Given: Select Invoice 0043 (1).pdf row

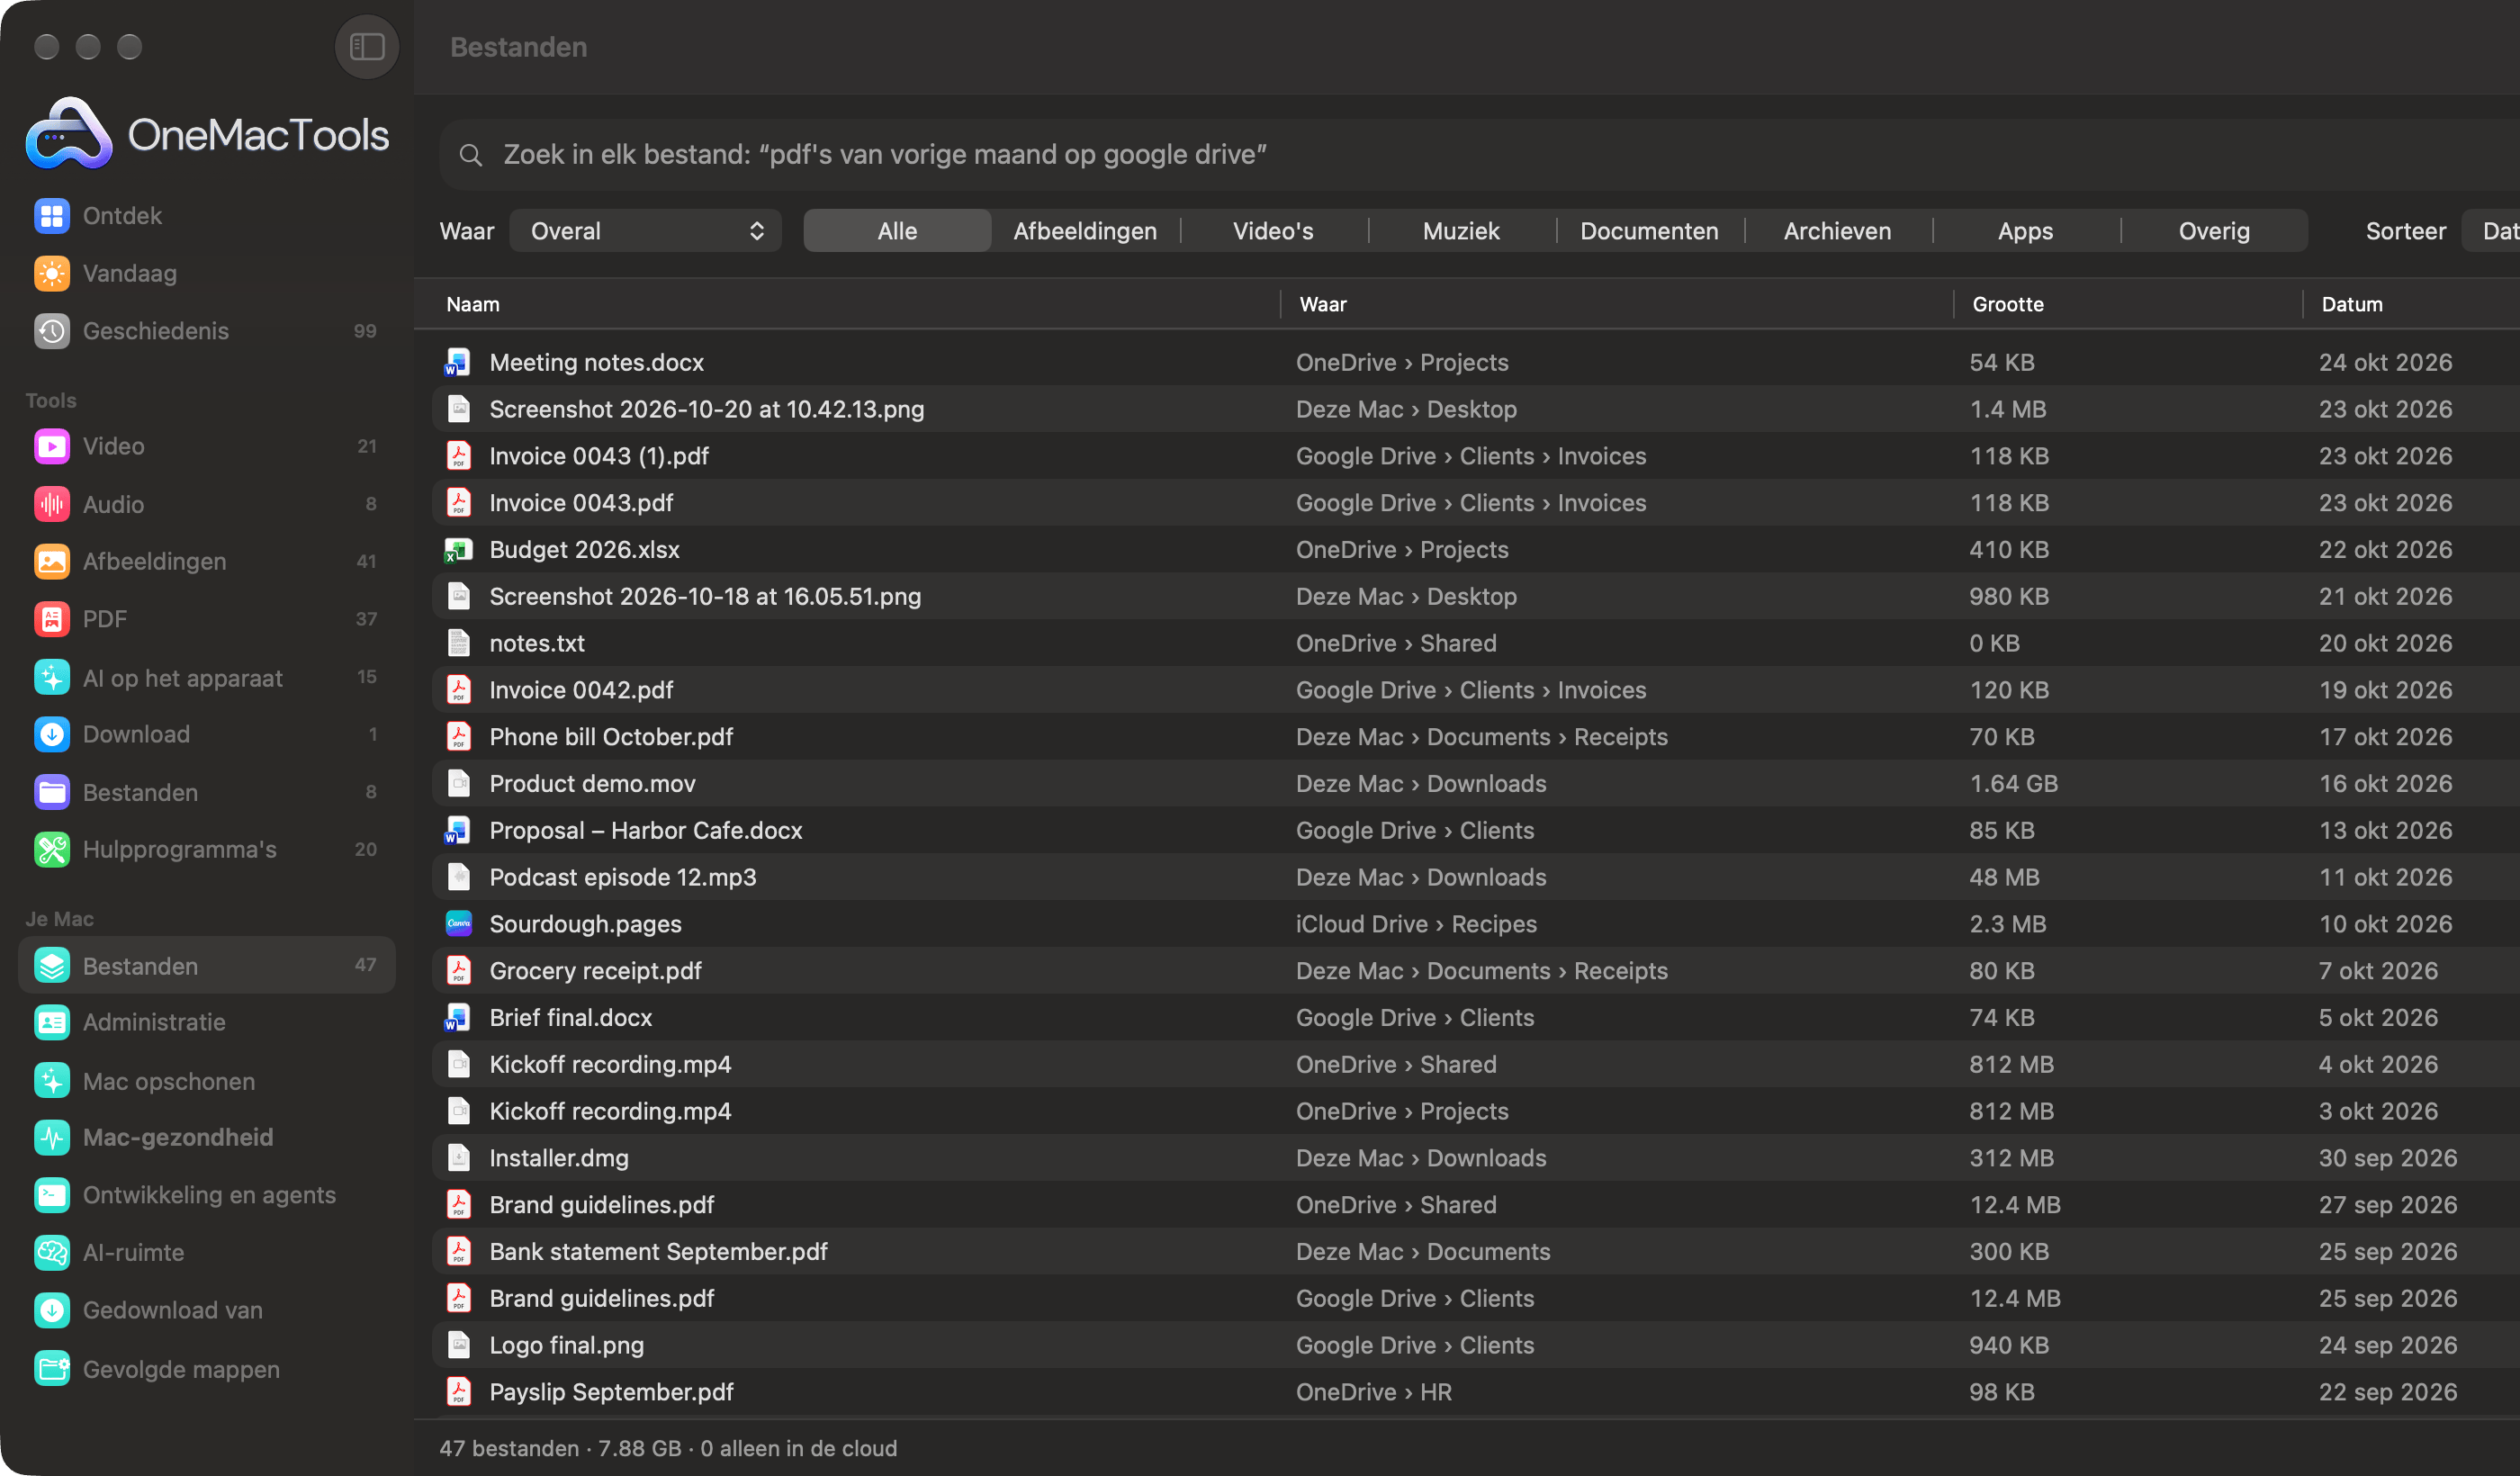Looking at the screenshot, I should click(1475, 456).
